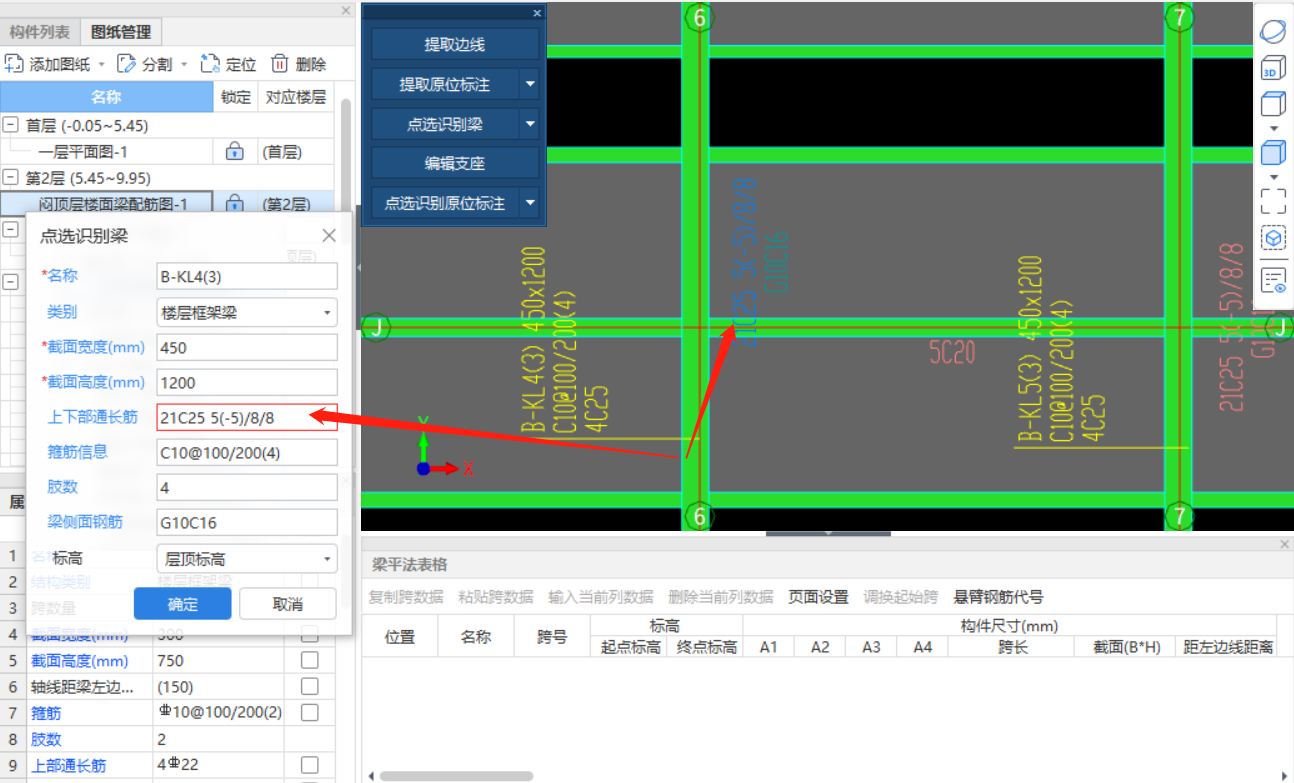Image resolution: width=1294 pixels, height=783 pixels.
Task: Click the orbit rotate view icon
Action: tap(1273, 31)
